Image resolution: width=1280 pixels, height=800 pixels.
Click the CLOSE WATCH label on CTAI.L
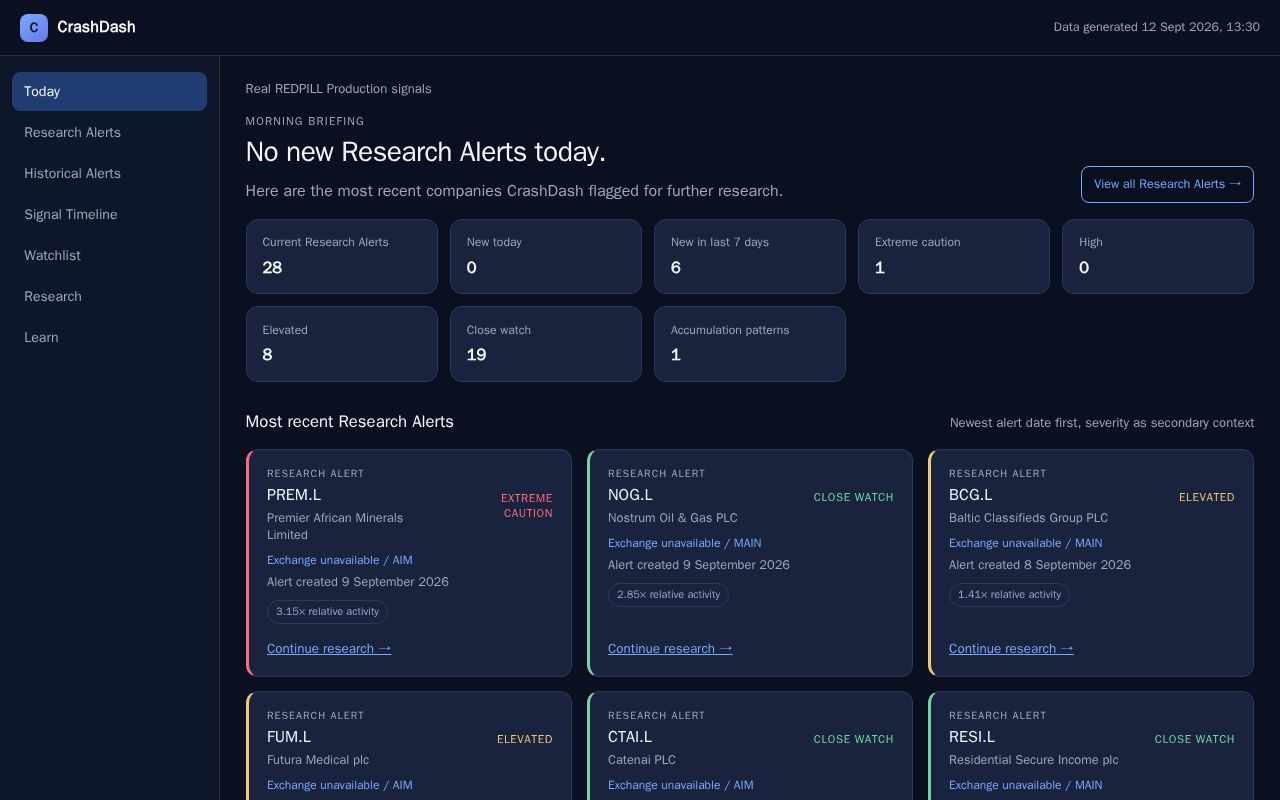click(x=854, y=739)
